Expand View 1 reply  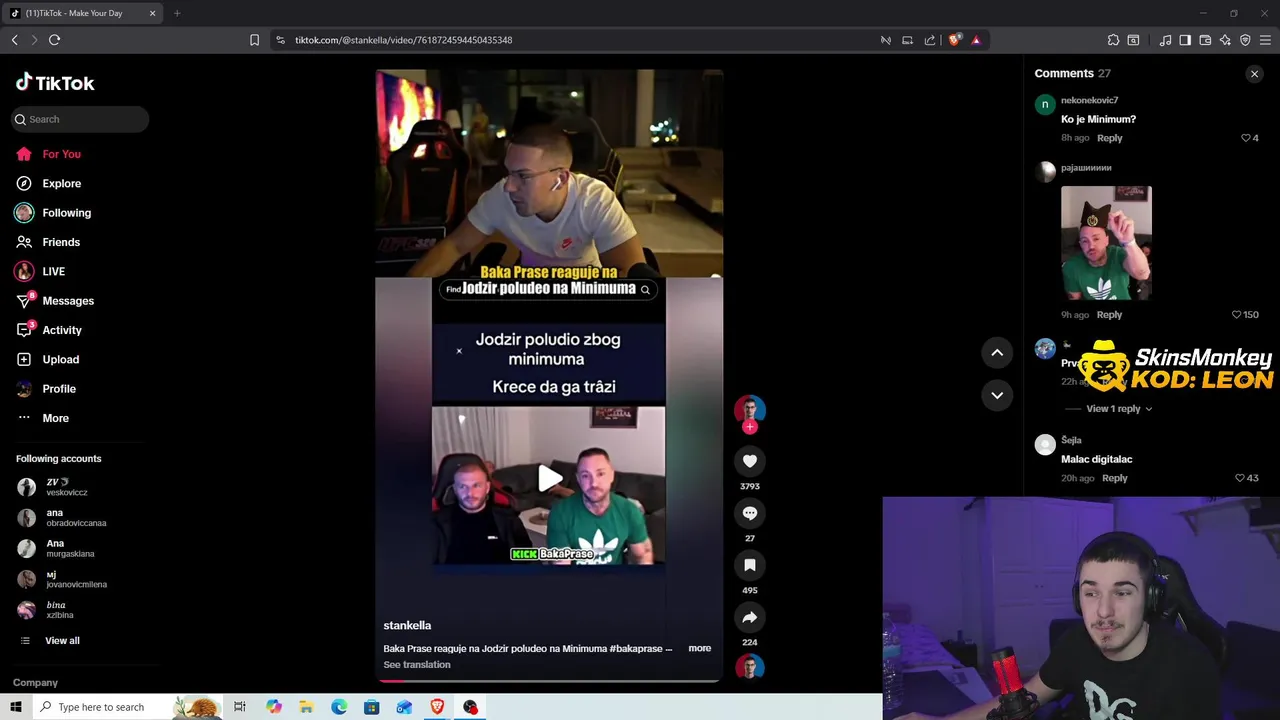point(1119,408)
